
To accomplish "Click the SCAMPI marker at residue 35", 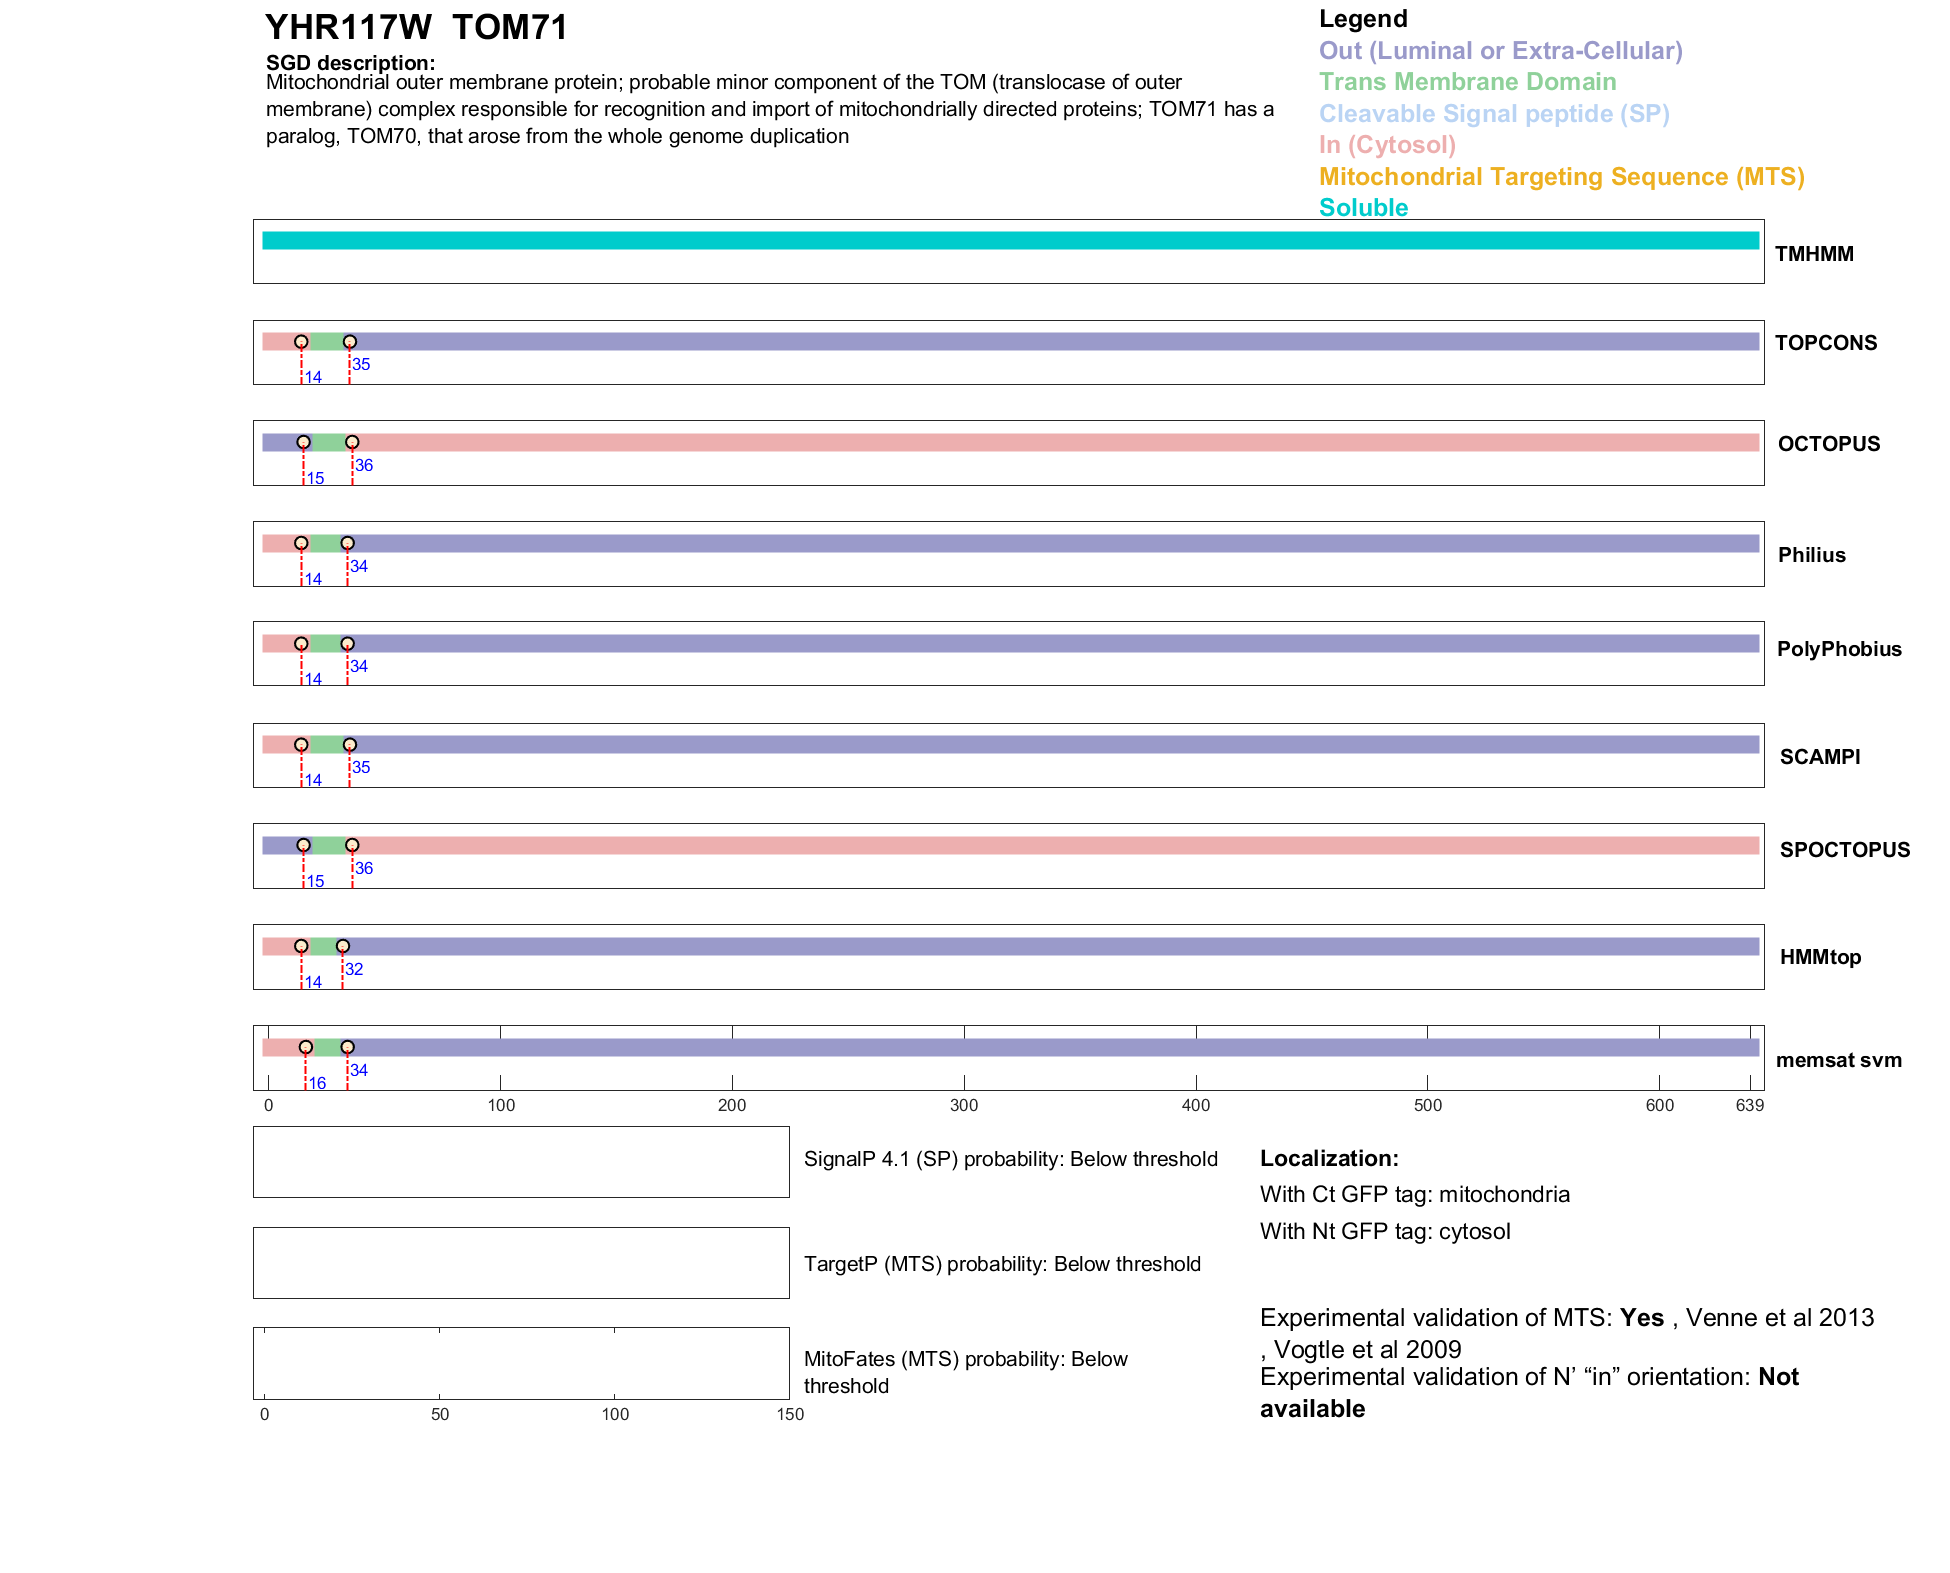I will click(x=350, y=745).
